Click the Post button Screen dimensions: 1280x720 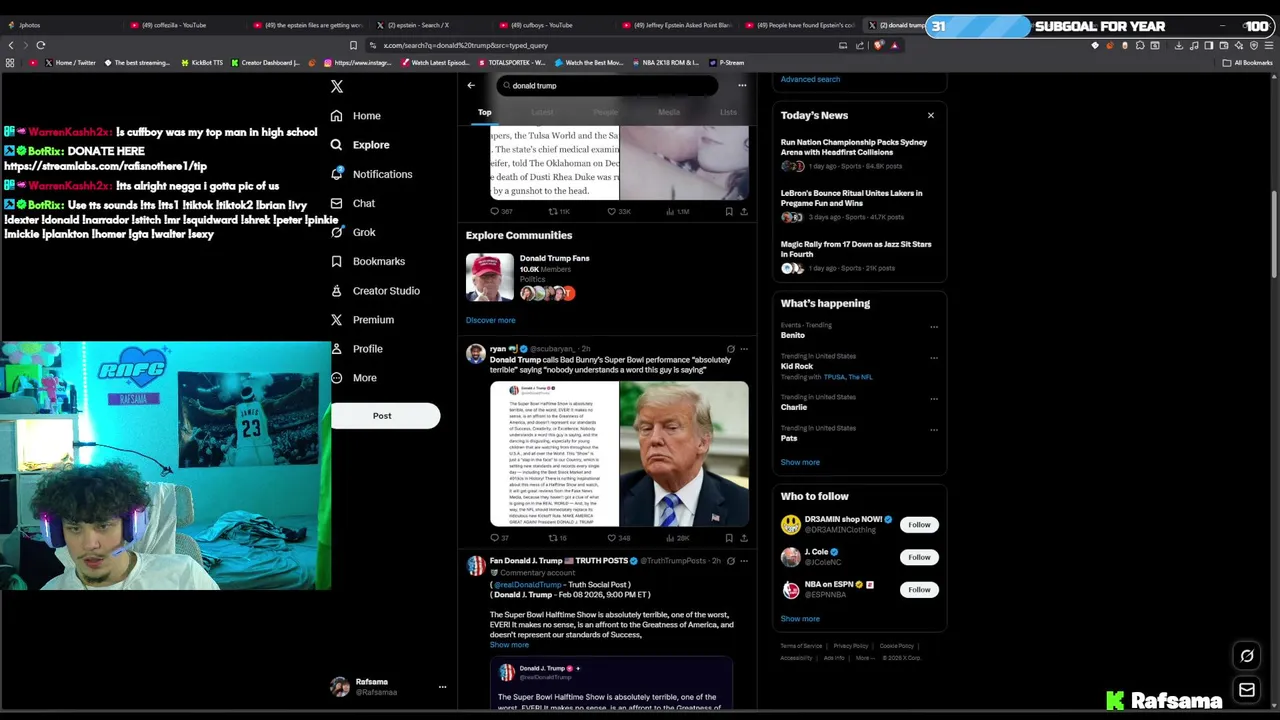(385, 416)
